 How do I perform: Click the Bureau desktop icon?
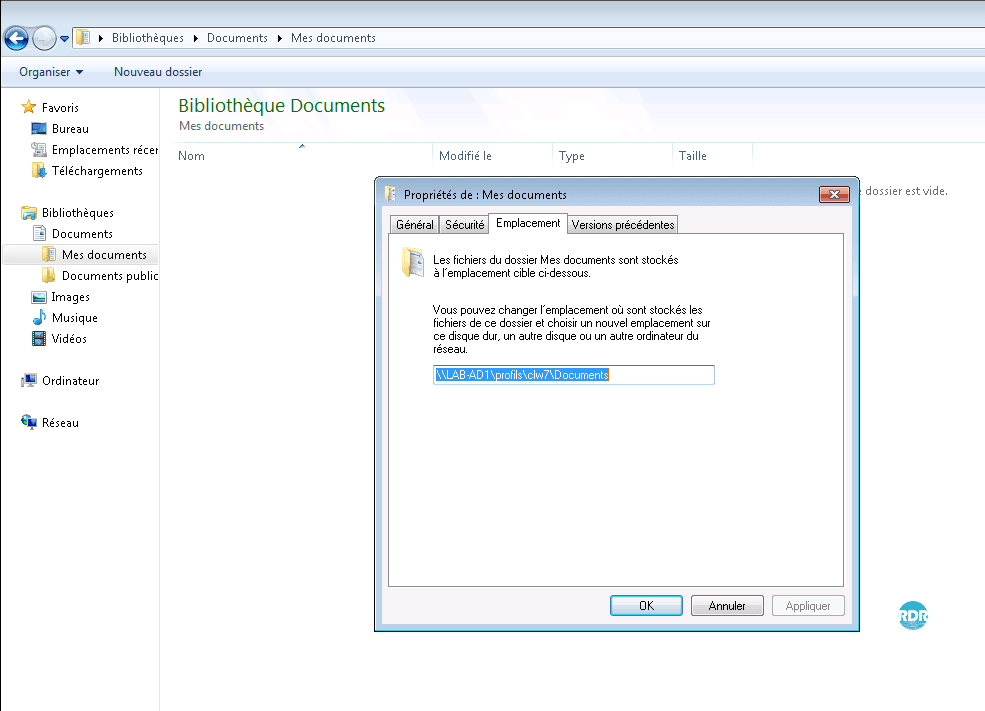(x=39, y=128)
